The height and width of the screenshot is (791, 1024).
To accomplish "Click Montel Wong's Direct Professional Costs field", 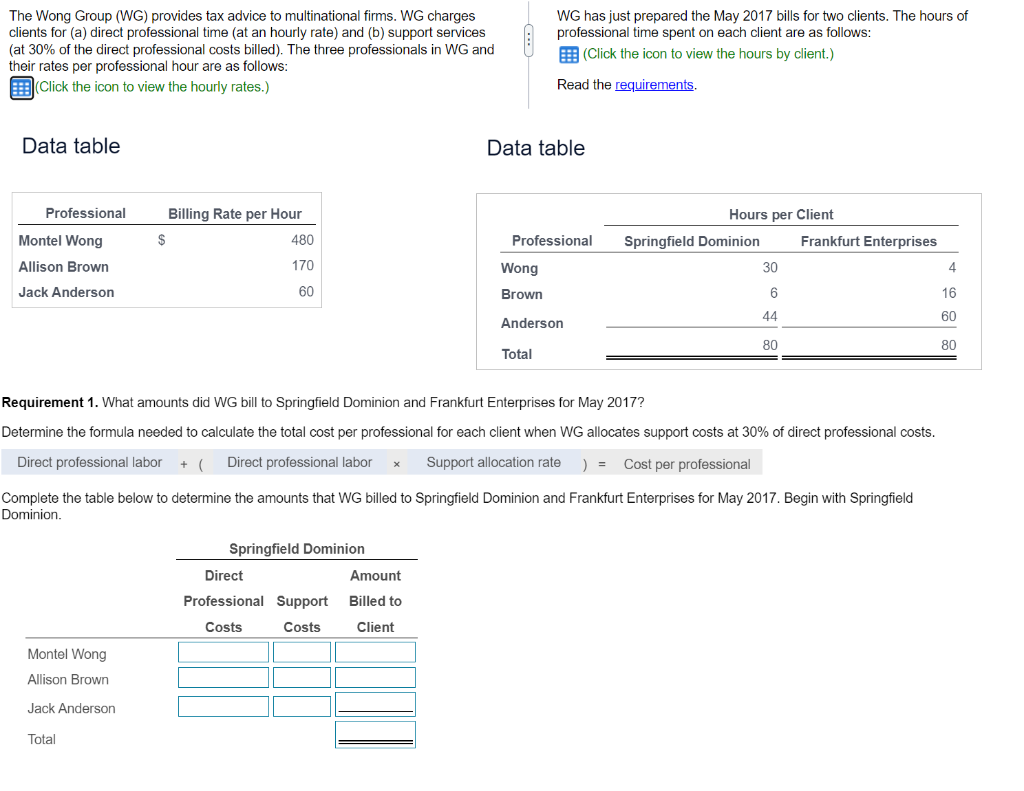I will click(223, 652).
